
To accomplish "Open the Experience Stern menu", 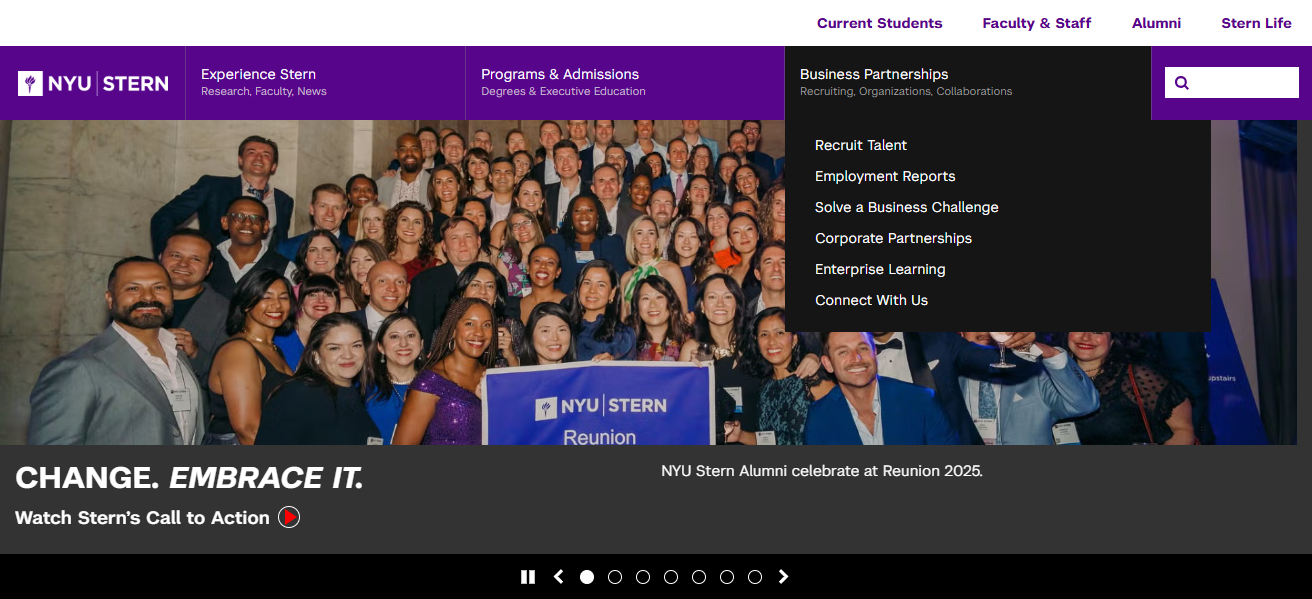I will click(x=325, y=83).
